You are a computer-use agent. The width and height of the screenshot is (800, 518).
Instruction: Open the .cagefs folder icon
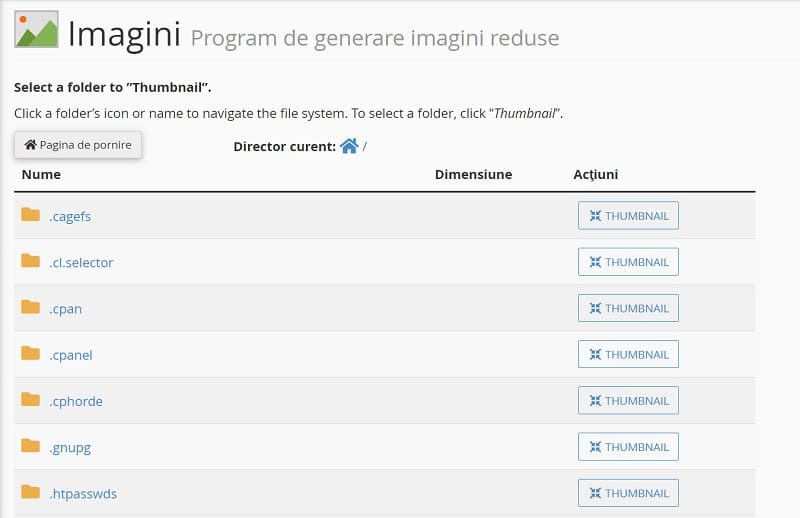(x=31, y=215)
